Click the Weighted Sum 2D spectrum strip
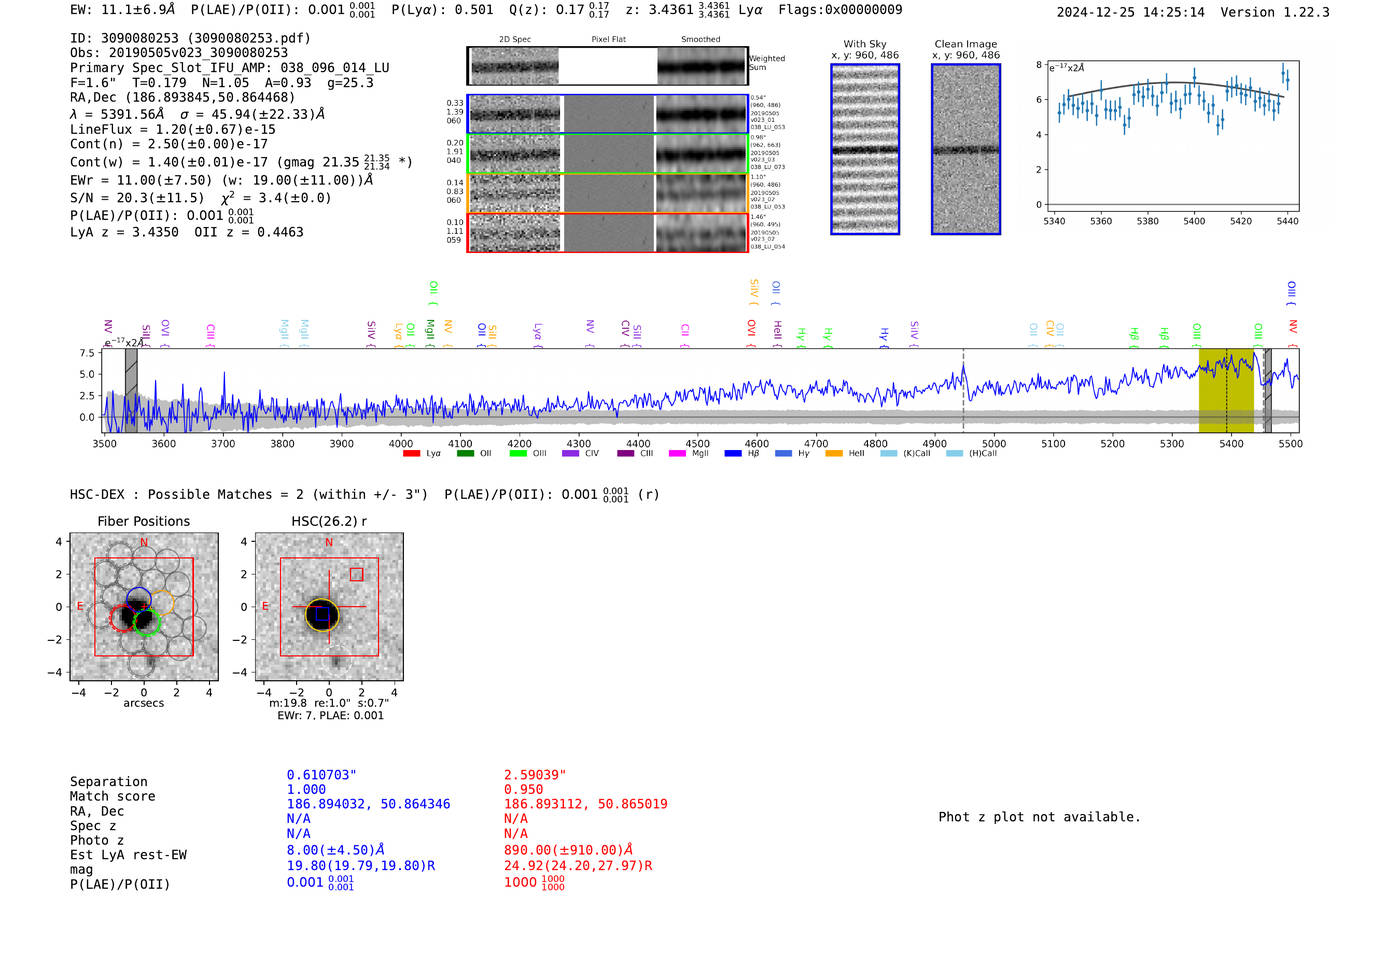This screenshot has height=953, width=1400. 608,66
